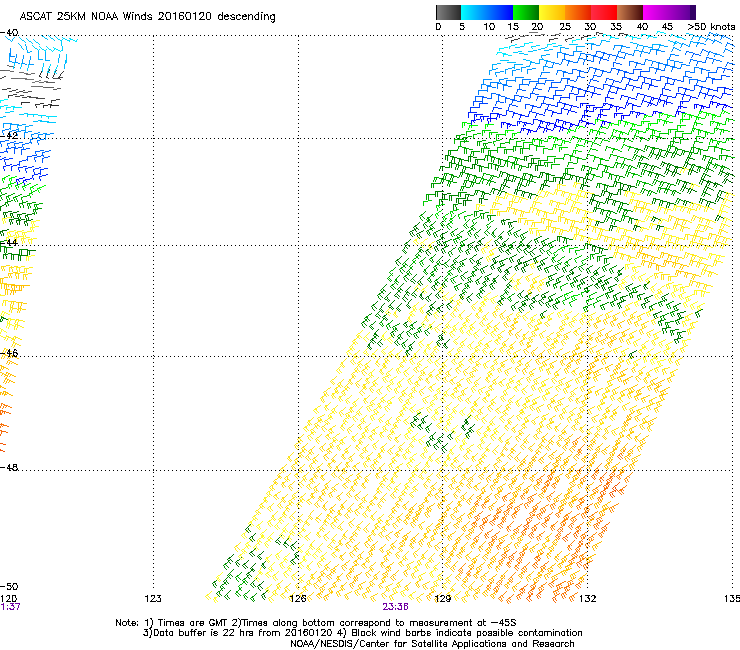Click the -44 latitude label
Screen dimensions: 740x650
coord(9,243)
